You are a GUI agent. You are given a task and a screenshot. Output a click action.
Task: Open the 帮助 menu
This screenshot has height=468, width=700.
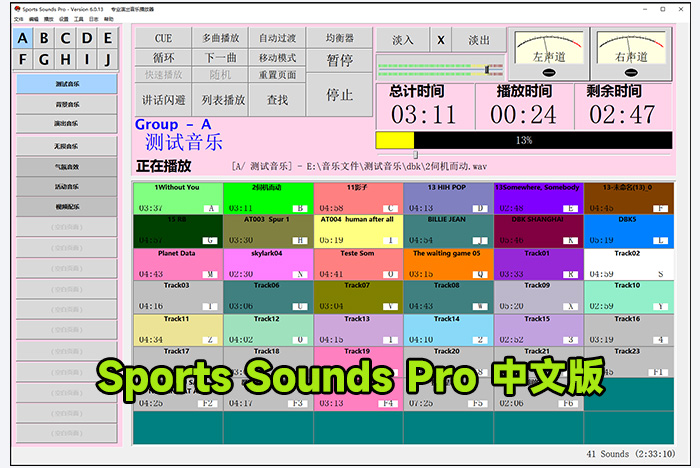[x=108, y=19]
